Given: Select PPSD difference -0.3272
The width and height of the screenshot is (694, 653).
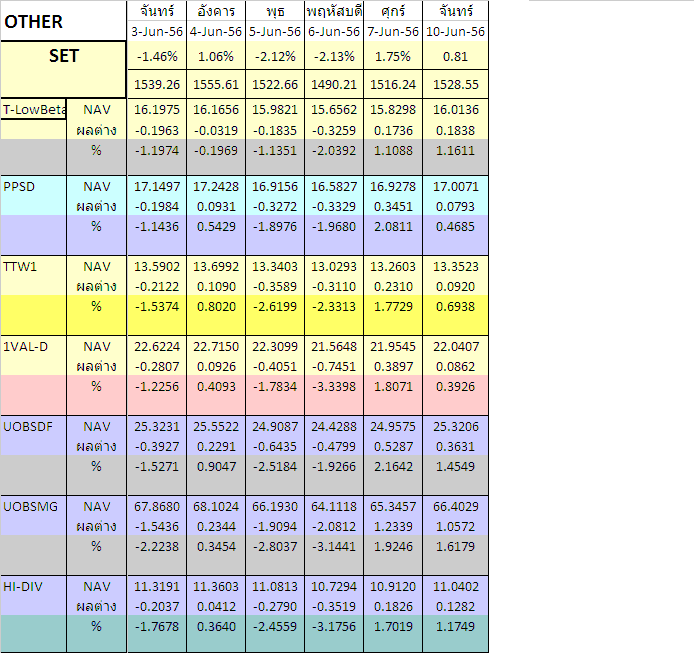Looking at the screenshot, I should 275,206.
